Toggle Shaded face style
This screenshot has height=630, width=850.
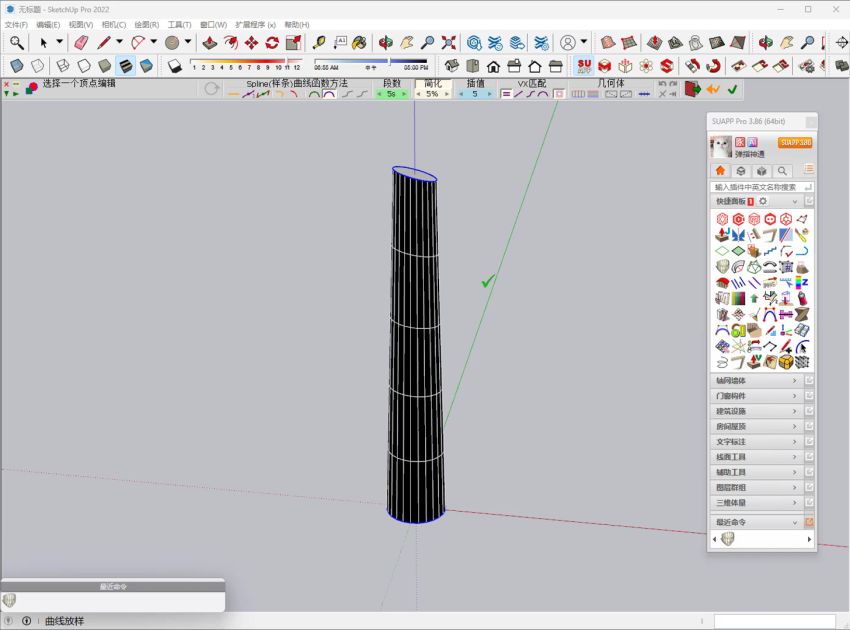pyautogui.click(x=105, y=66)
